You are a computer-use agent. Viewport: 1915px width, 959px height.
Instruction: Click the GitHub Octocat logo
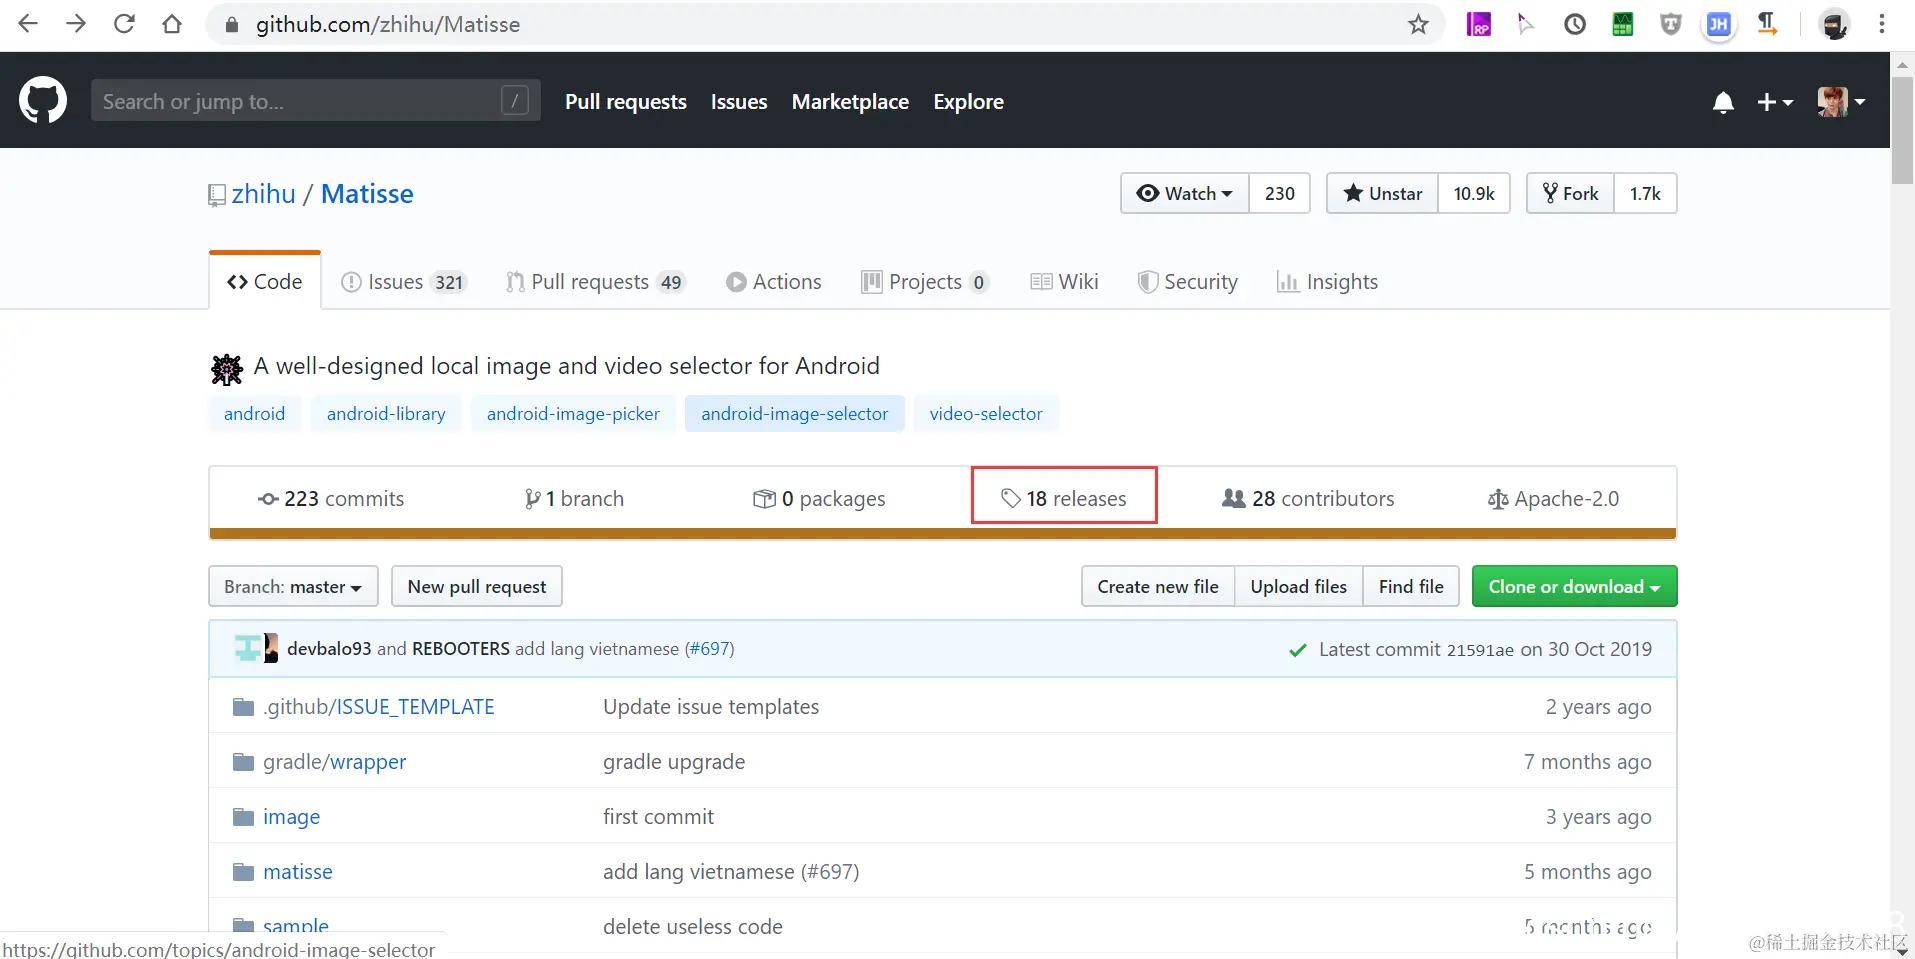coord(43,101)
